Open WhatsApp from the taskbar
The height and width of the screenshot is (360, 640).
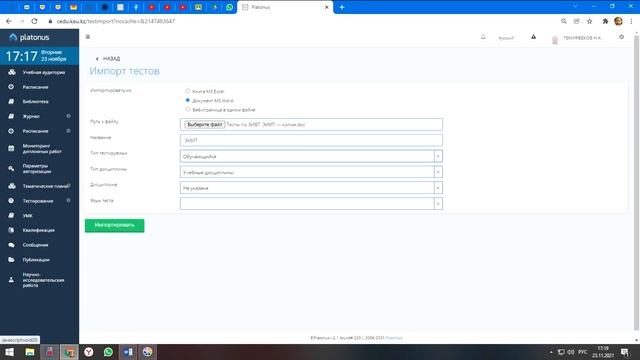[x=108, y=352]
